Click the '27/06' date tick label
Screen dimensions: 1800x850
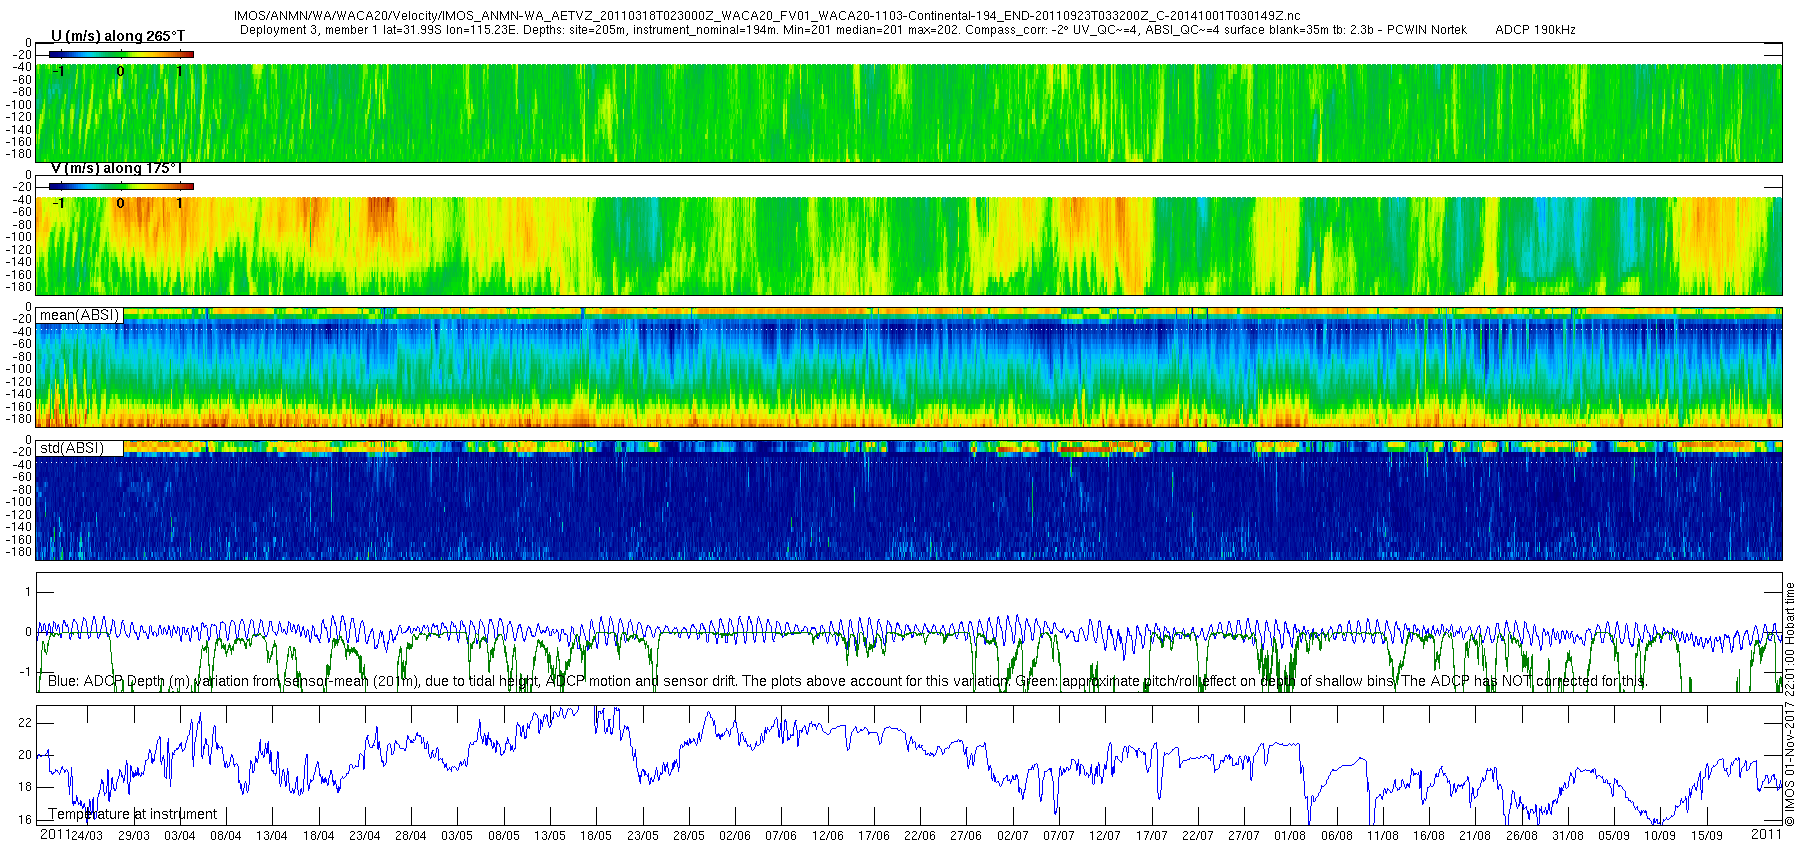966,836
